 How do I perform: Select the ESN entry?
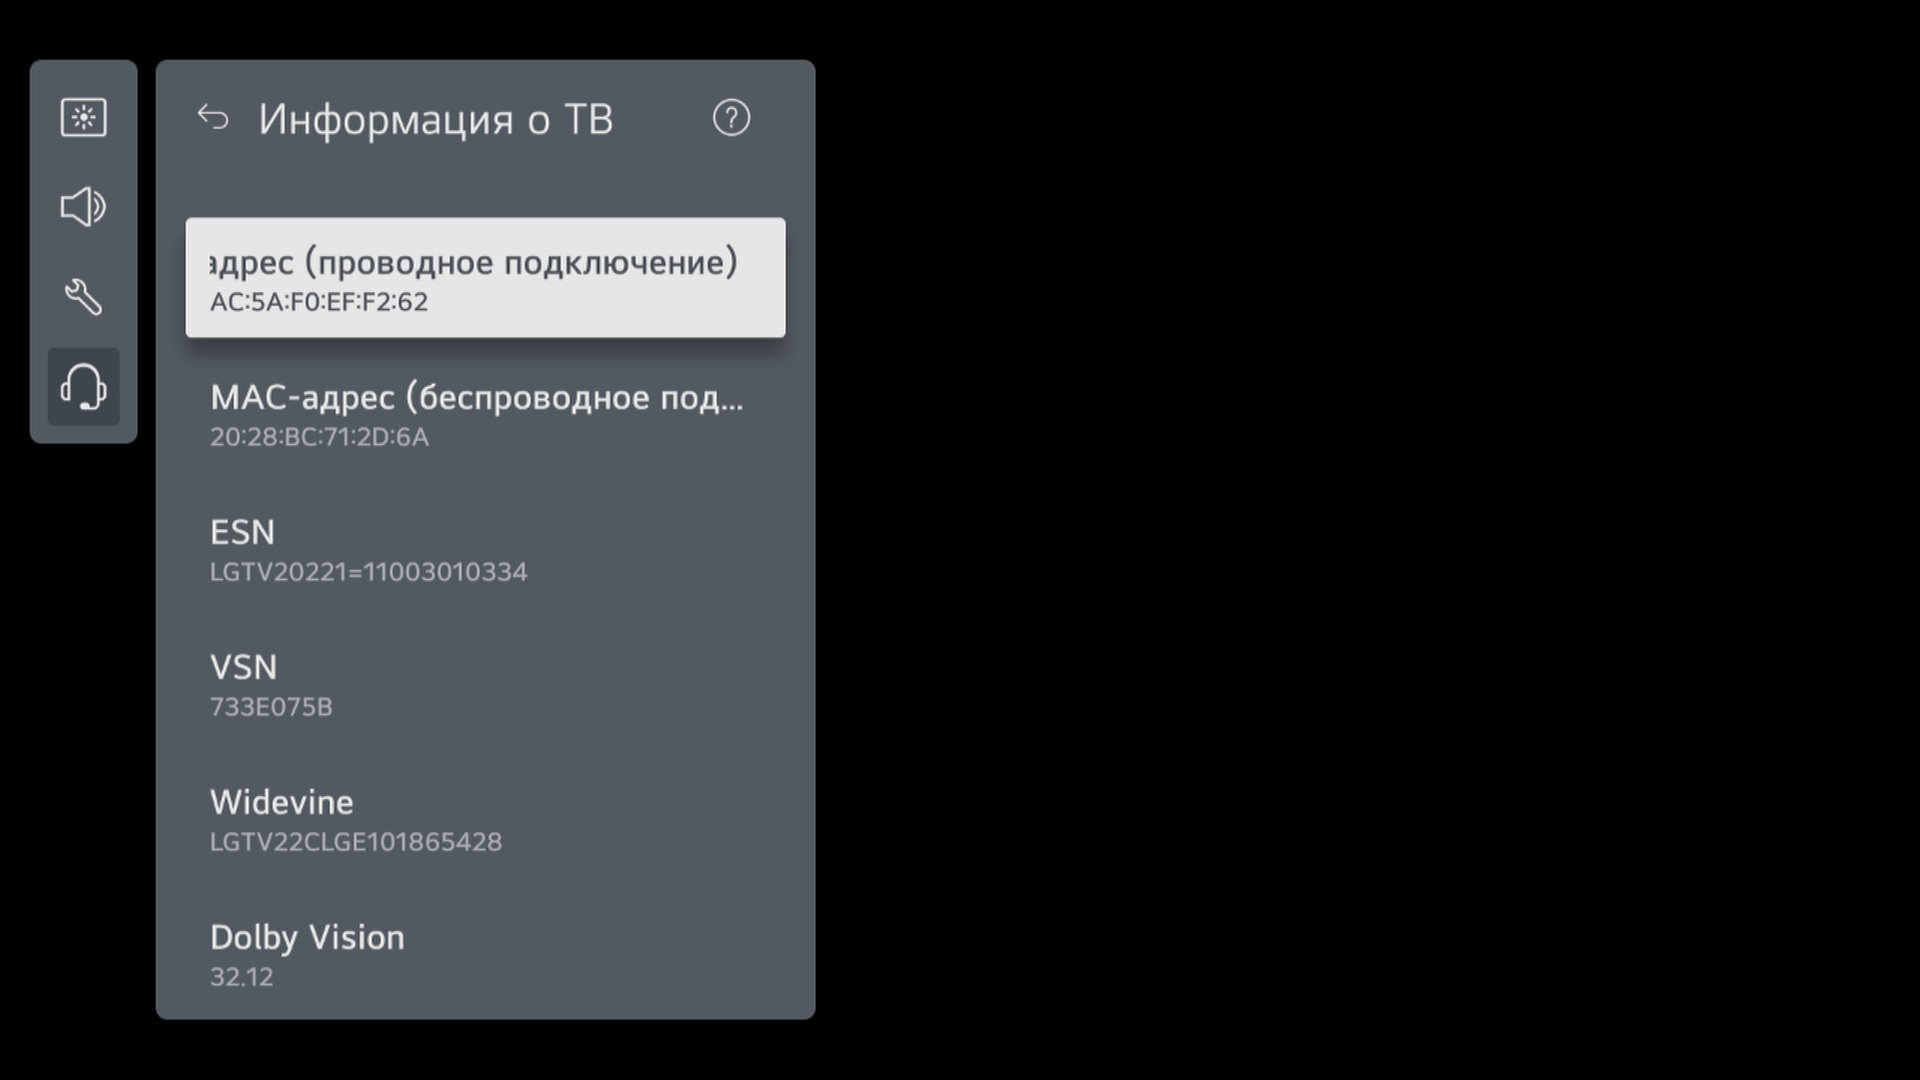click(485, 548)
